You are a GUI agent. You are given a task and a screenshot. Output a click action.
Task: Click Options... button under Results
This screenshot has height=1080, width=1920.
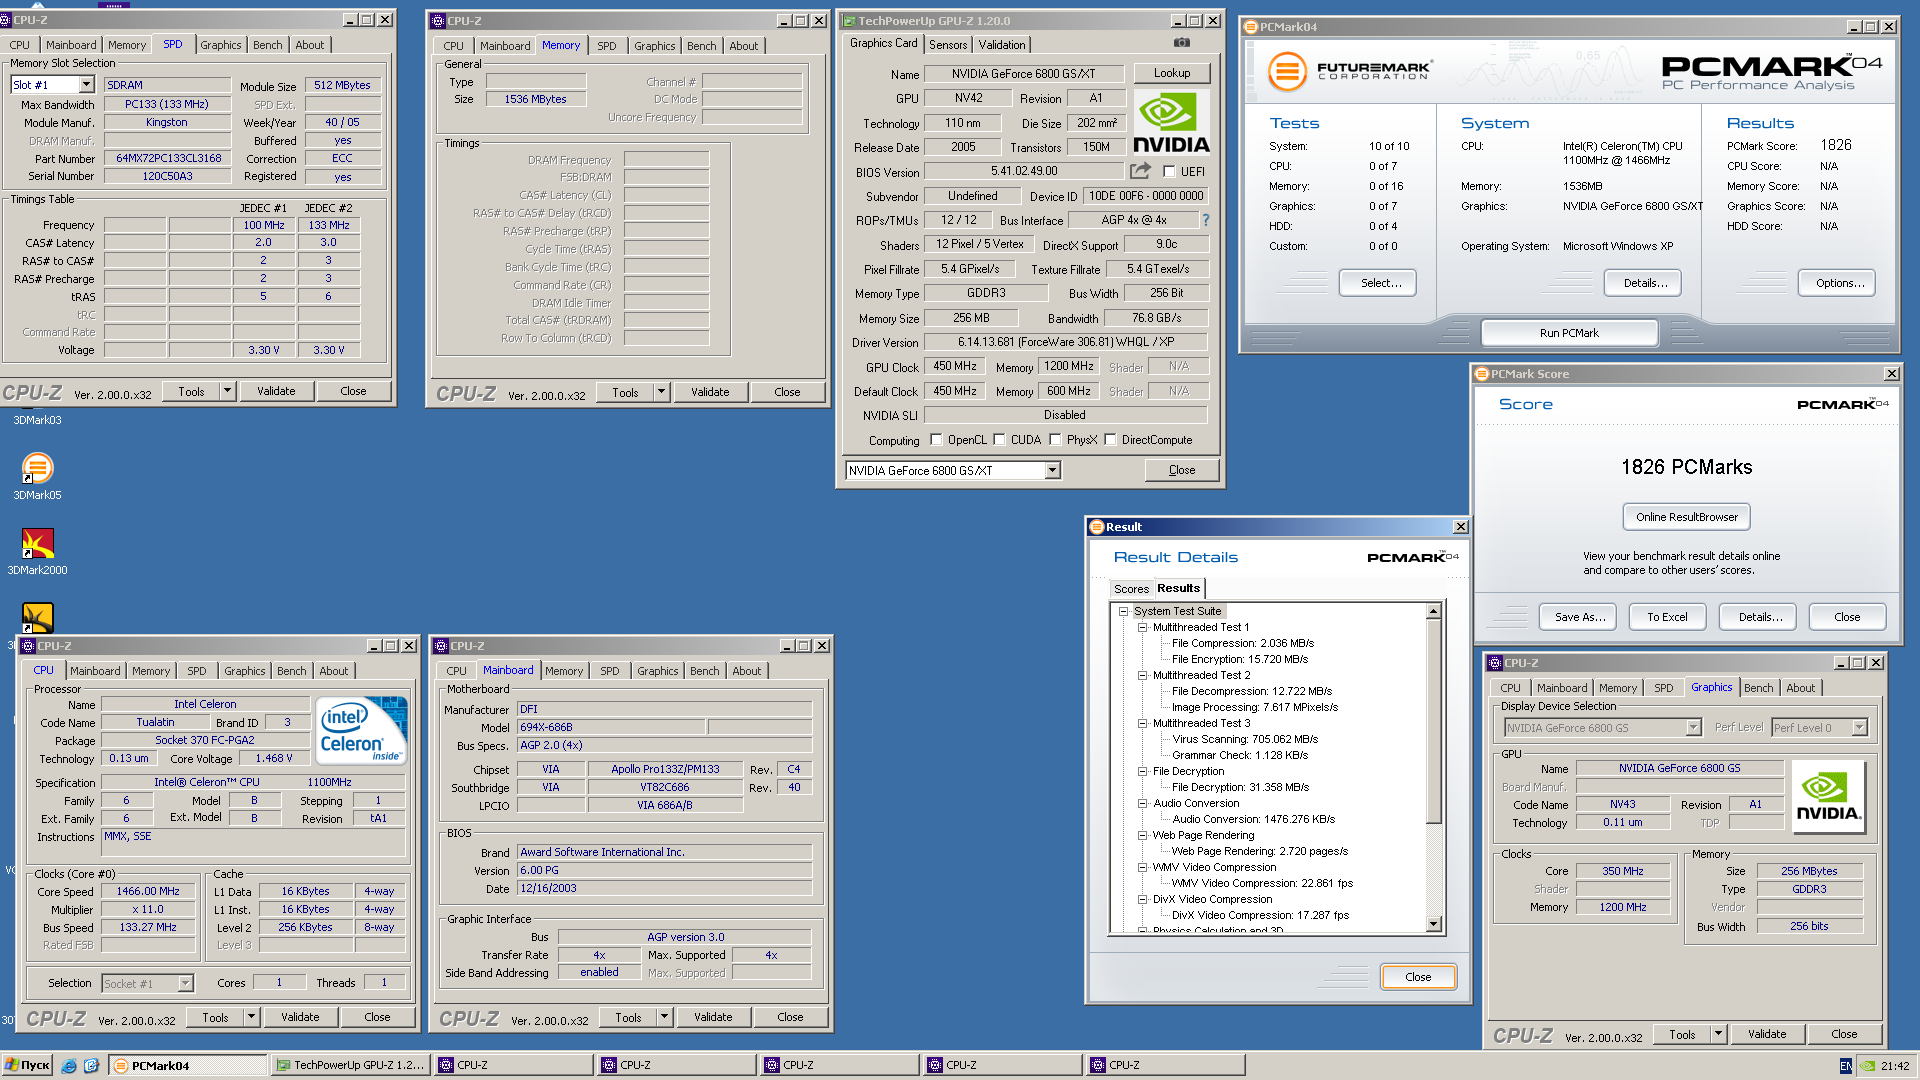coord(1839,283)
